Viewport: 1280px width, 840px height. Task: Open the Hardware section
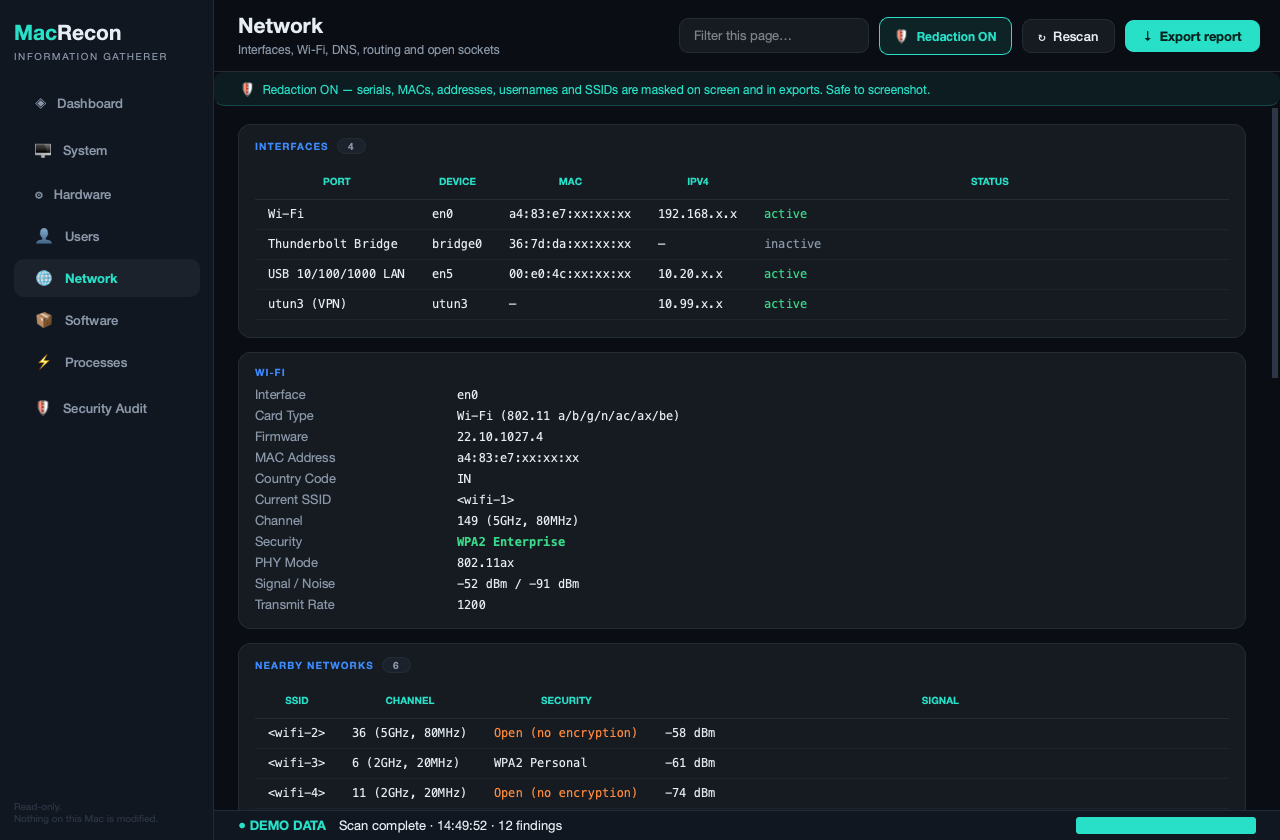click(107, 194)
